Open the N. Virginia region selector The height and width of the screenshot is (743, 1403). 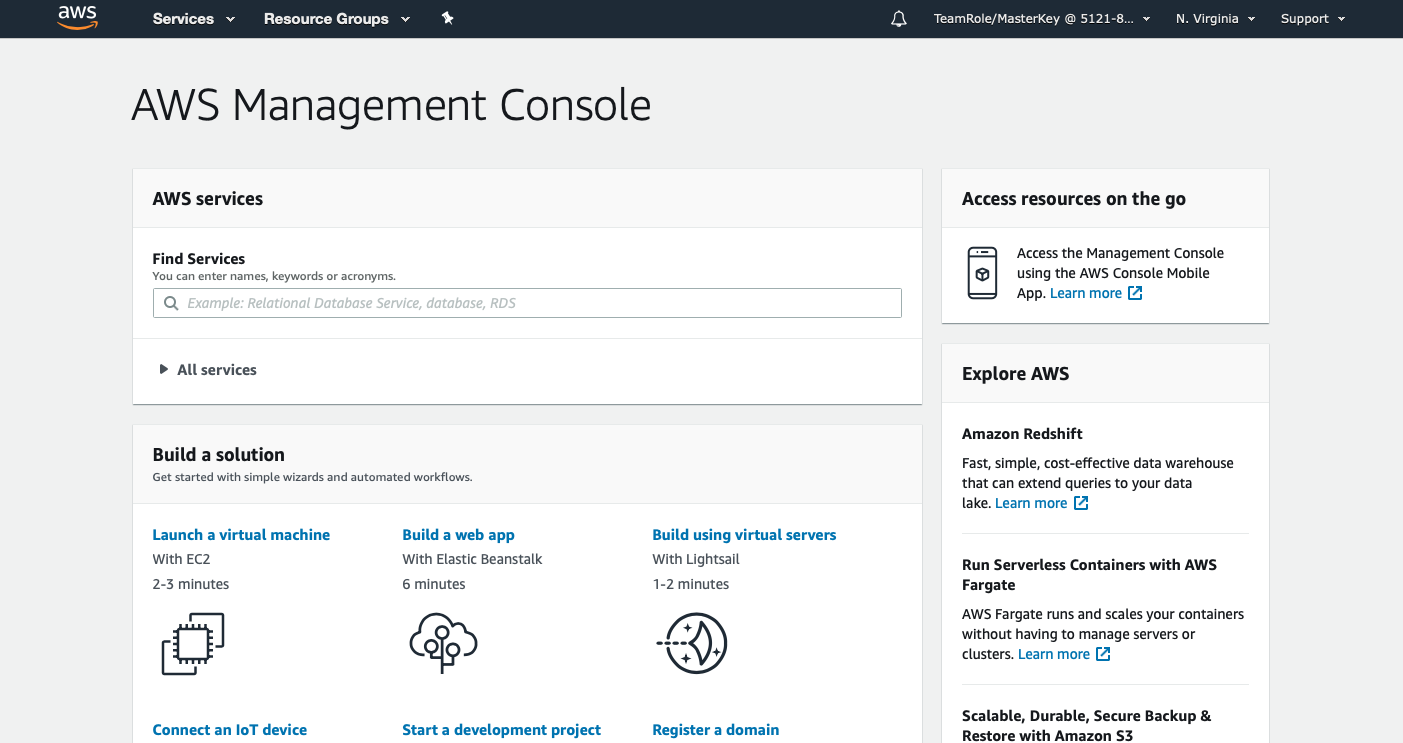[1215, 19]
